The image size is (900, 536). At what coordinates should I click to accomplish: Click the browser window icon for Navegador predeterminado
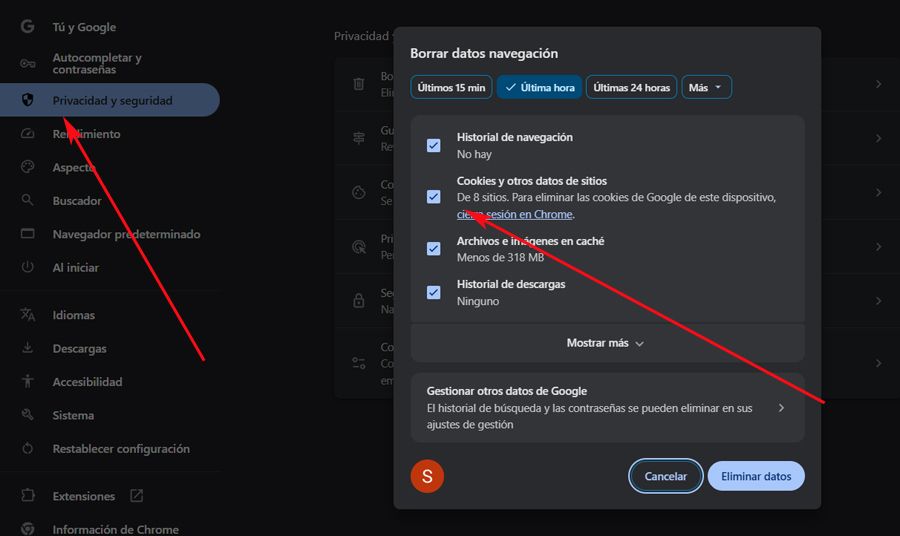28,234
